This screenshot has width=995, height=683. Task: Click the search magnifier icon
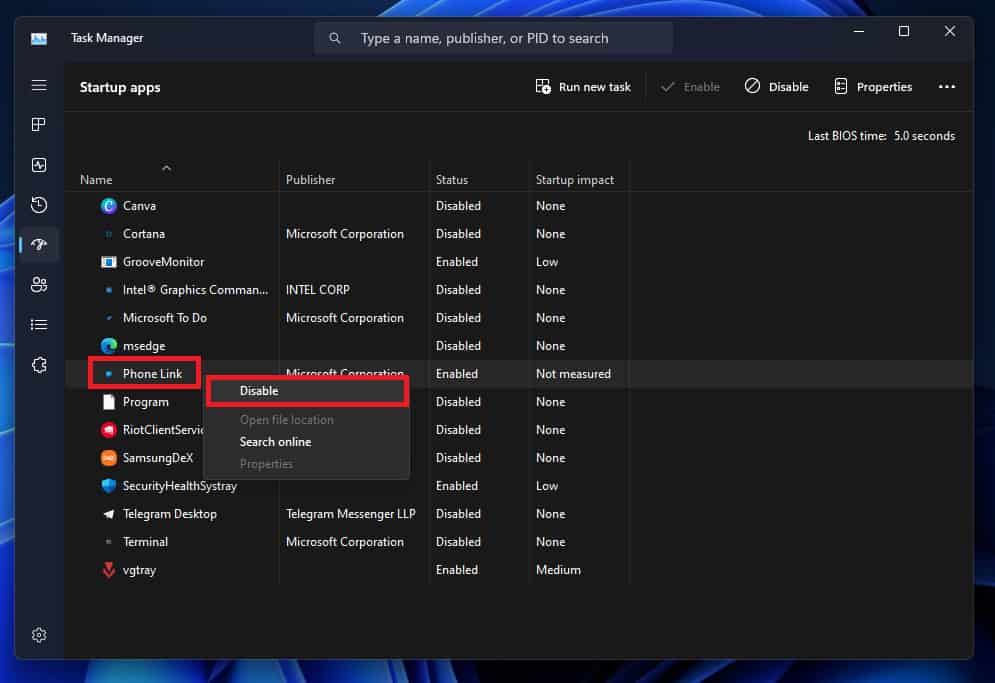(334, 39)
